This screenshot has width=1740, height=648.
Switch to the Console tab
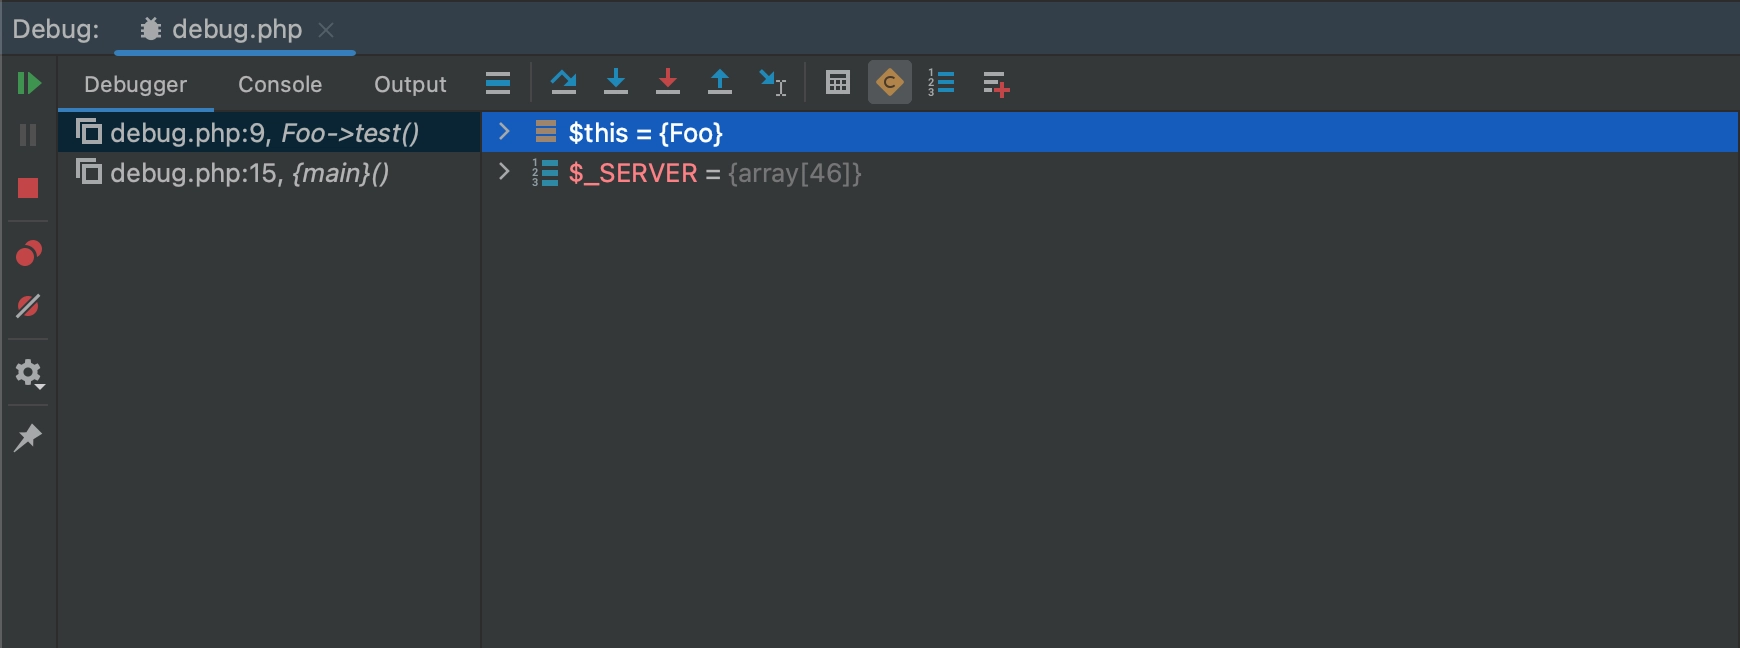(280, 85)
